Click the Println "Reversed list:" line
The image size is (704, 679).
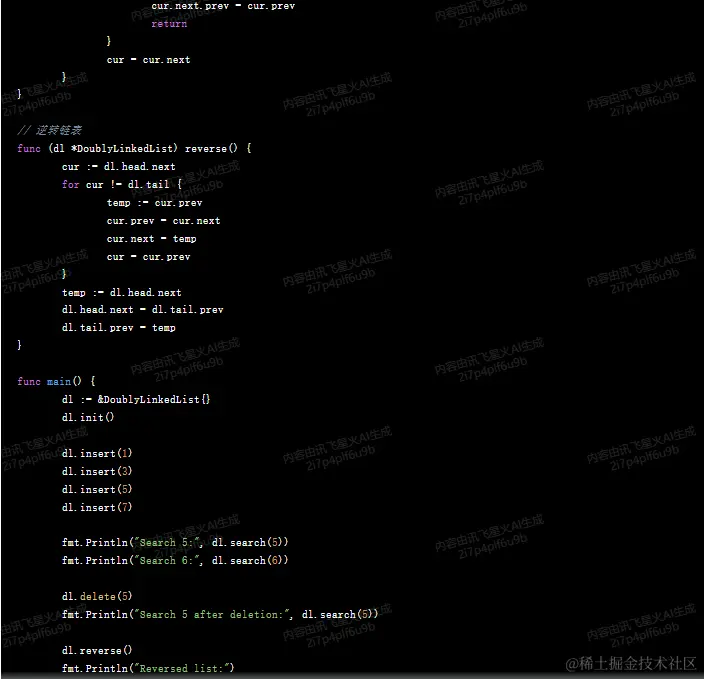pyautogui.click(x=148, y=668)
